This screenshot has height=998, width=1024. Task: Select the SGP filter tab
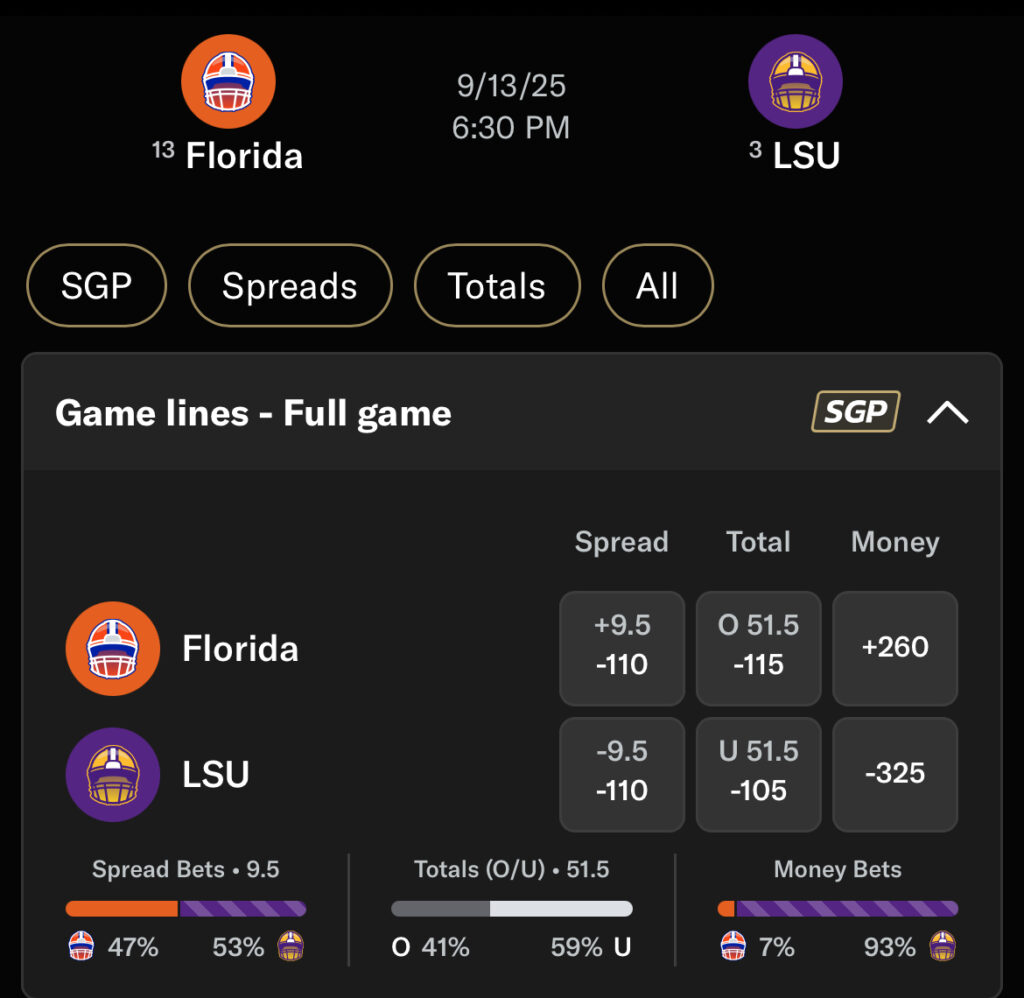coord(96,286)
